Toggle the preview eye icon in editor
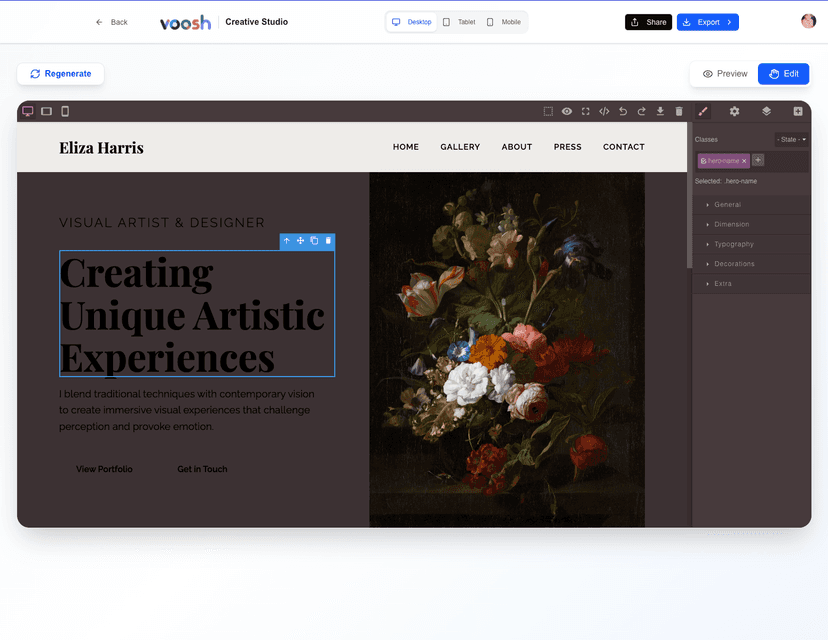 tap(567, 111)
